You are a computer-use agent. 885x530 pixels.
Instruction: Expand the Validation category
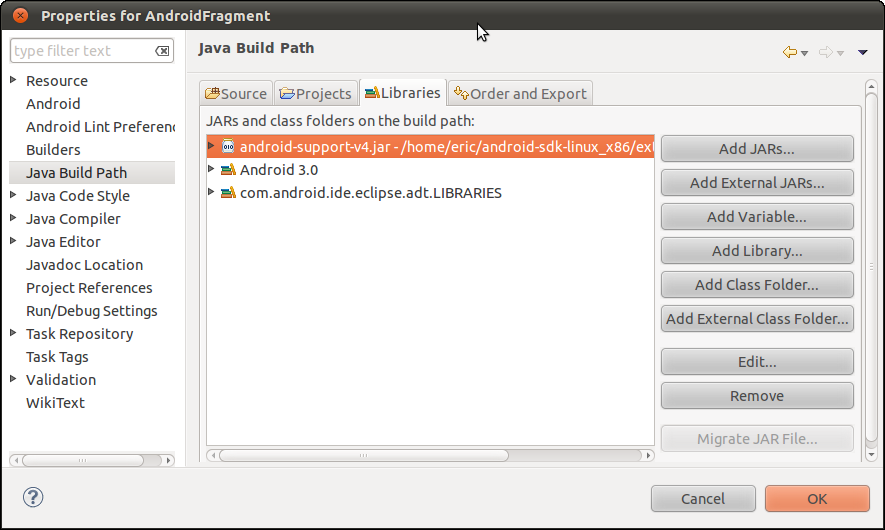coord(13,379)
